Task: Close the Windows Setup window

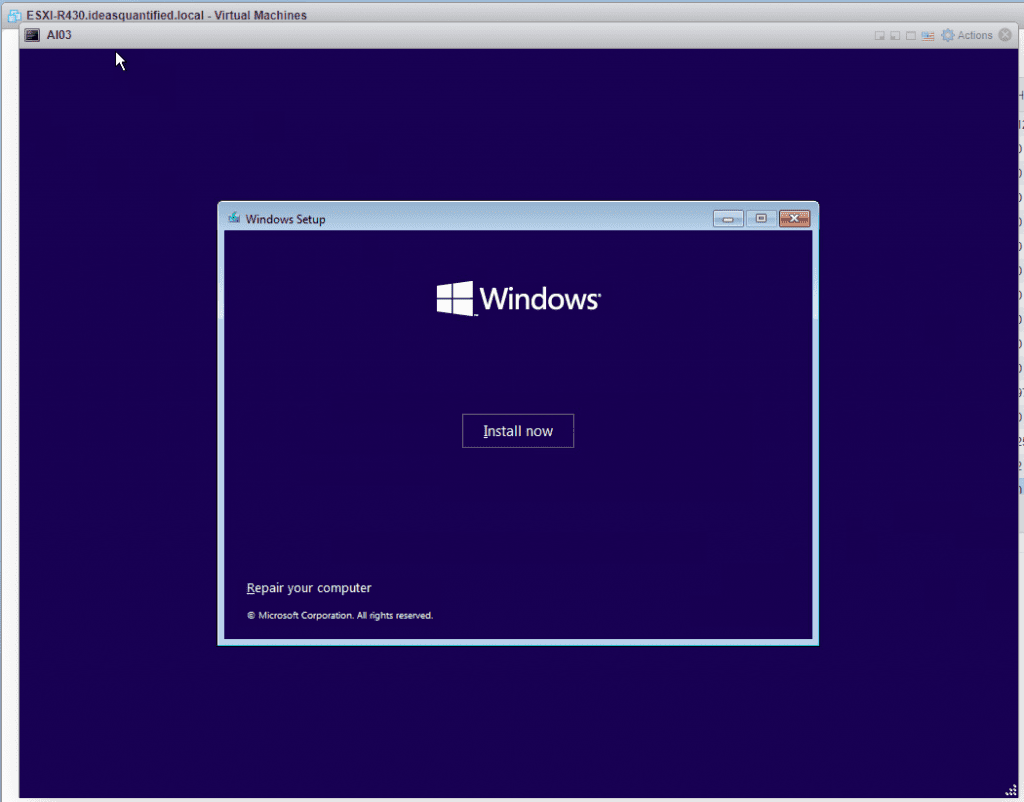Action: 794,219
